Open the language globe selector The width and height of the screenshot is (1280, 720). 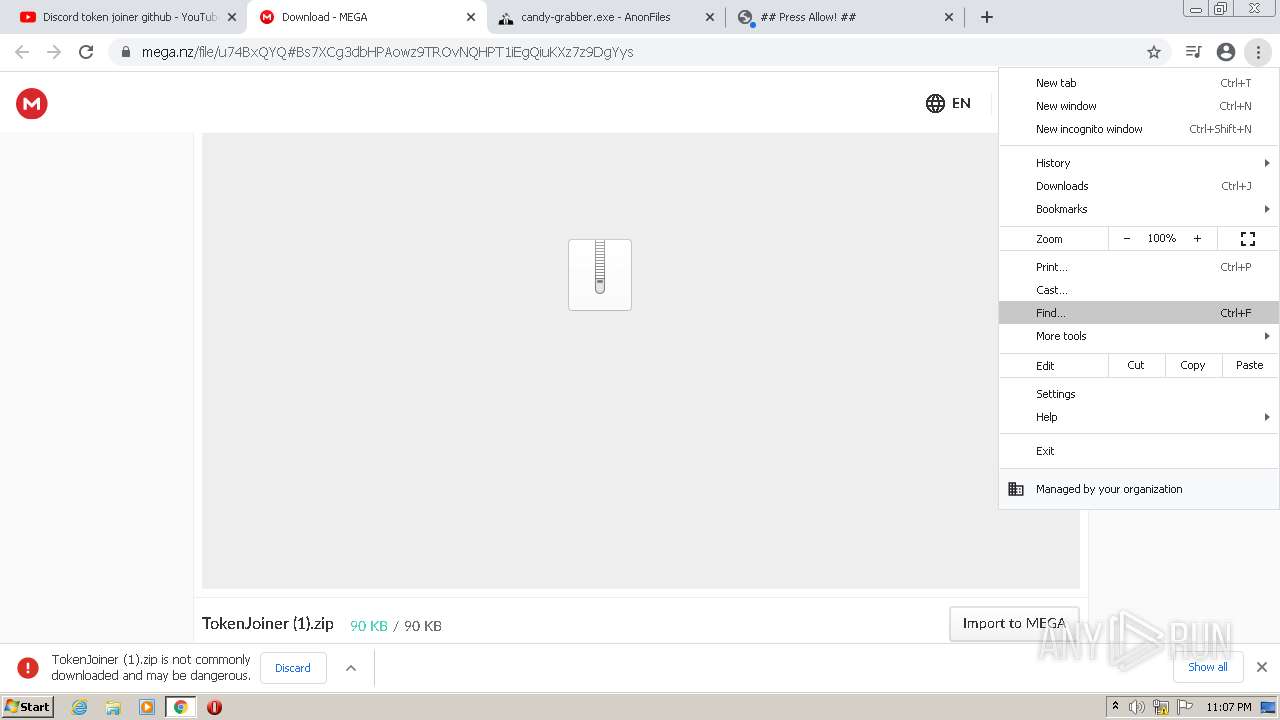tap(935, 103)
